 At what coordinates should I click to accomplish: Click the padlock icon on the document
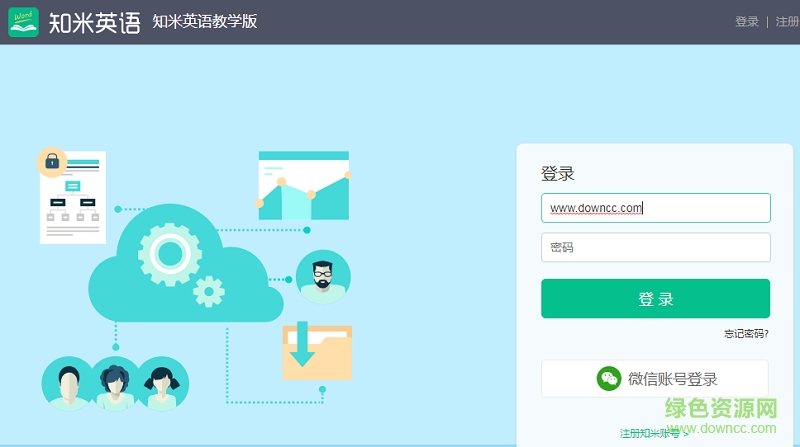pos(52,162)
